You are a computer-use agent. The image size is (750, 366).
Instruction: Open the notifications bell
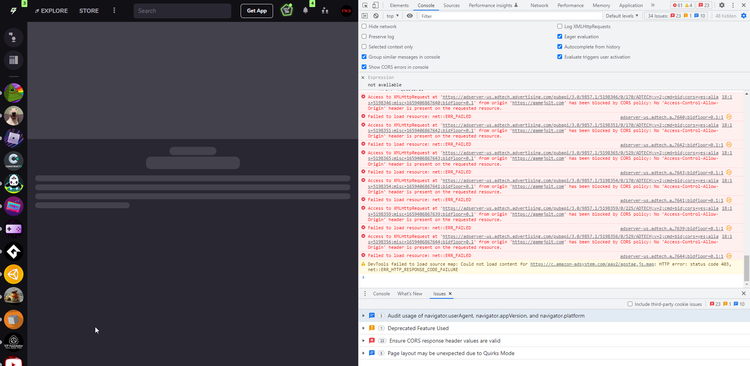coord(305,11)
